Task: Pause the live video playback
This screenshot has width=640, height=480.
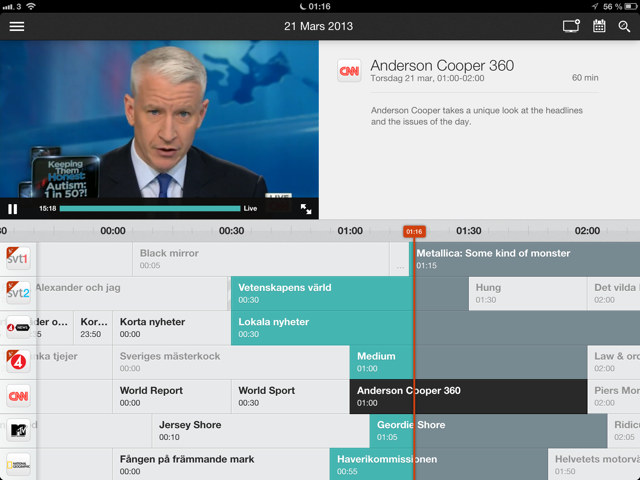Action: click(13, 209)
